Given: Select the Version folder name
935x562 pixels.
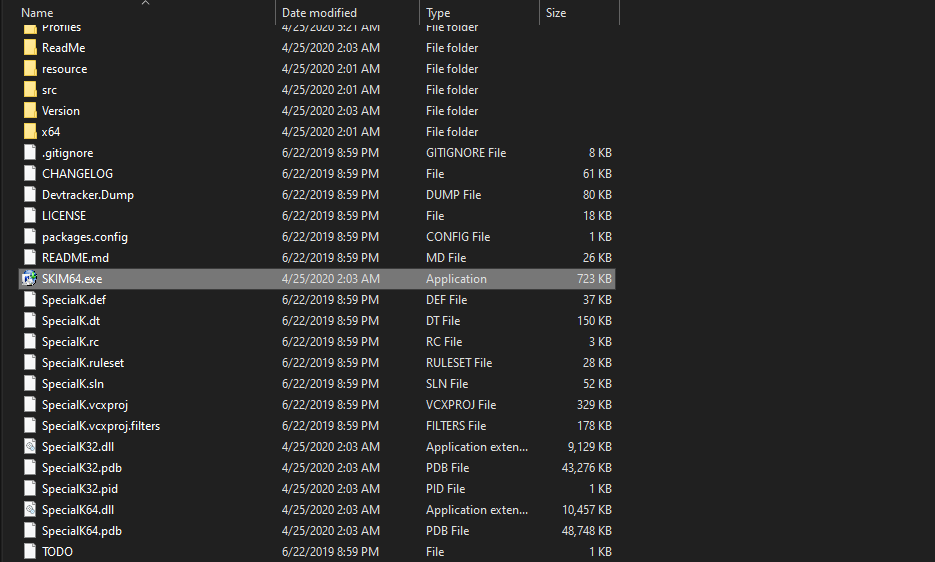Looking at the screenshot, I should 61,111.
